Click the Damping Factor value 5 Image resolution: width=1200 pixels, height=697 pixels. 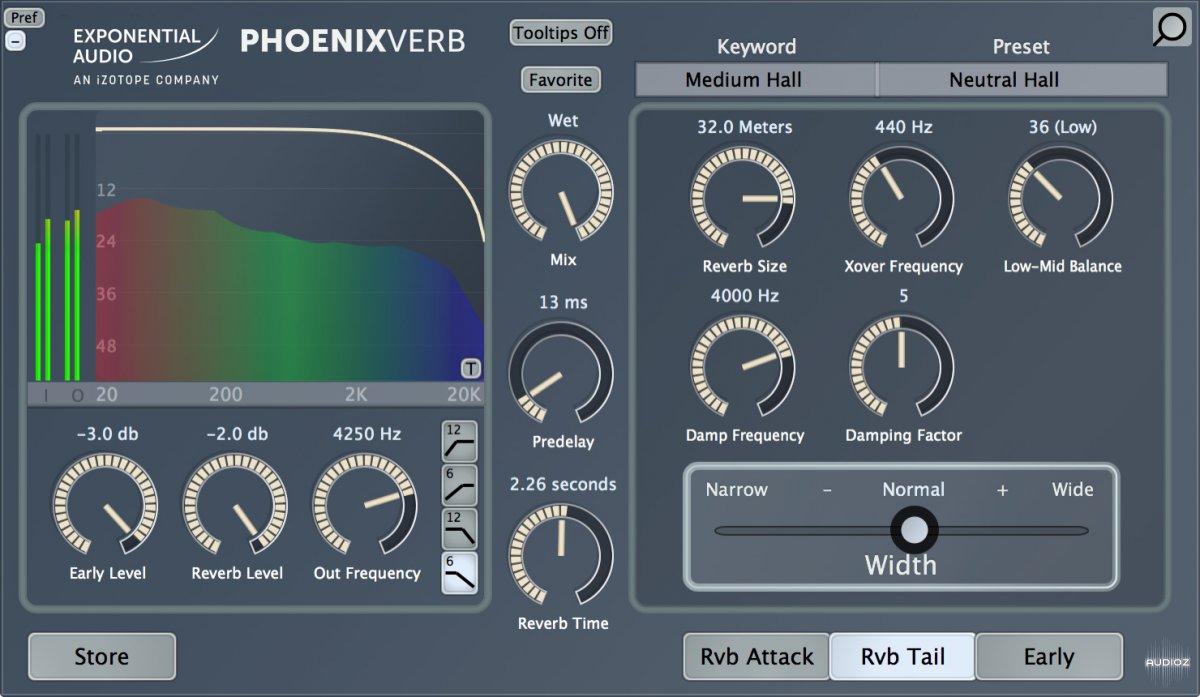pos(903,296)
